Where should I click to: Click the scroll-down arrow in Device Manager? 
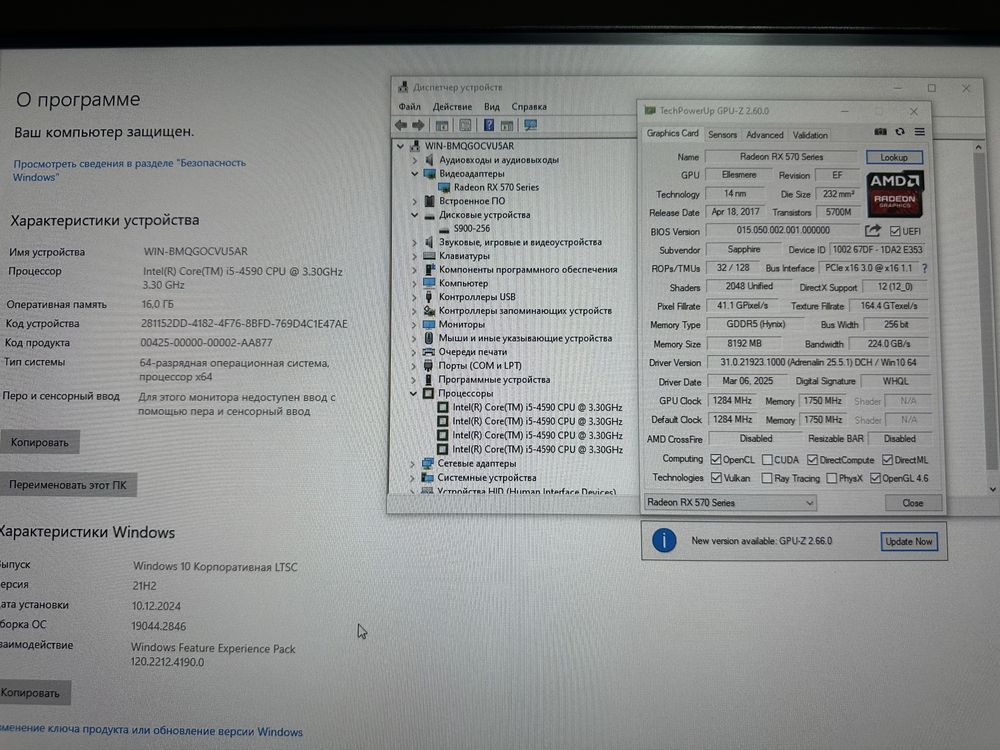(992, 489)
